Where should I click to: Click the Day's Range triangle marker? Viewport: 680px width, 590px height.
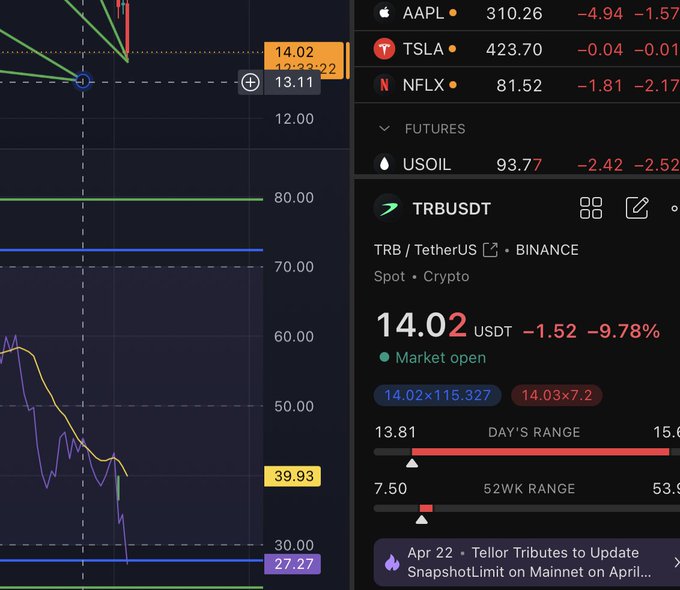tap(412, 463)
